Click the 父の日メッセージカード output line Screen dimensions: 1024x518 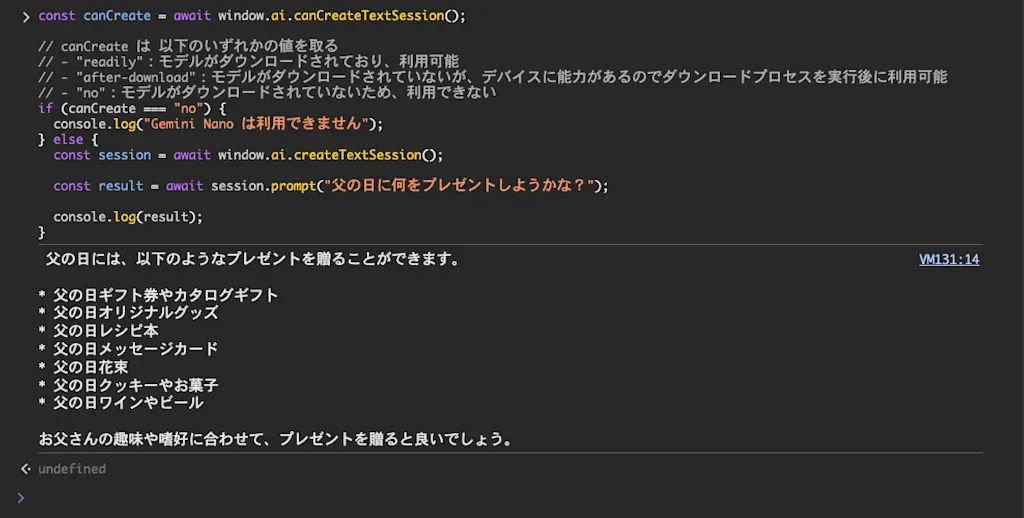click(128, 349)
